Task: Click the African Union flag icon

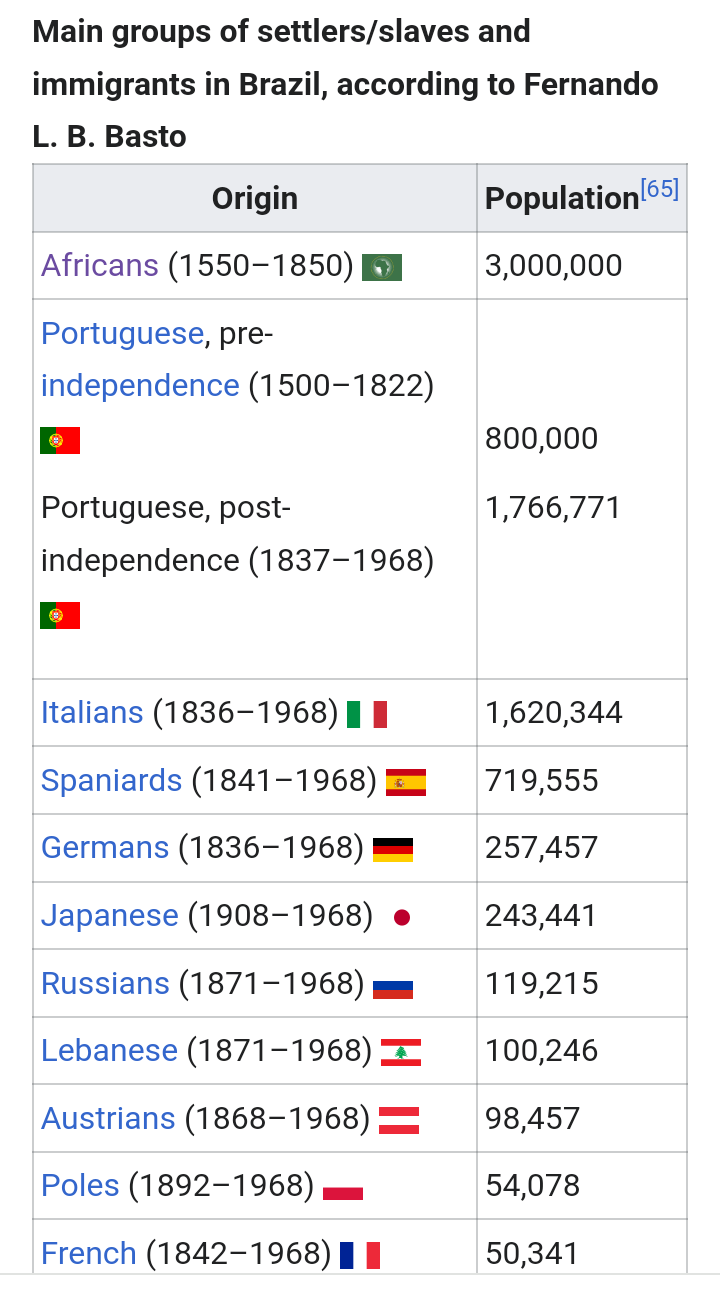Action: tap(382, 267)
